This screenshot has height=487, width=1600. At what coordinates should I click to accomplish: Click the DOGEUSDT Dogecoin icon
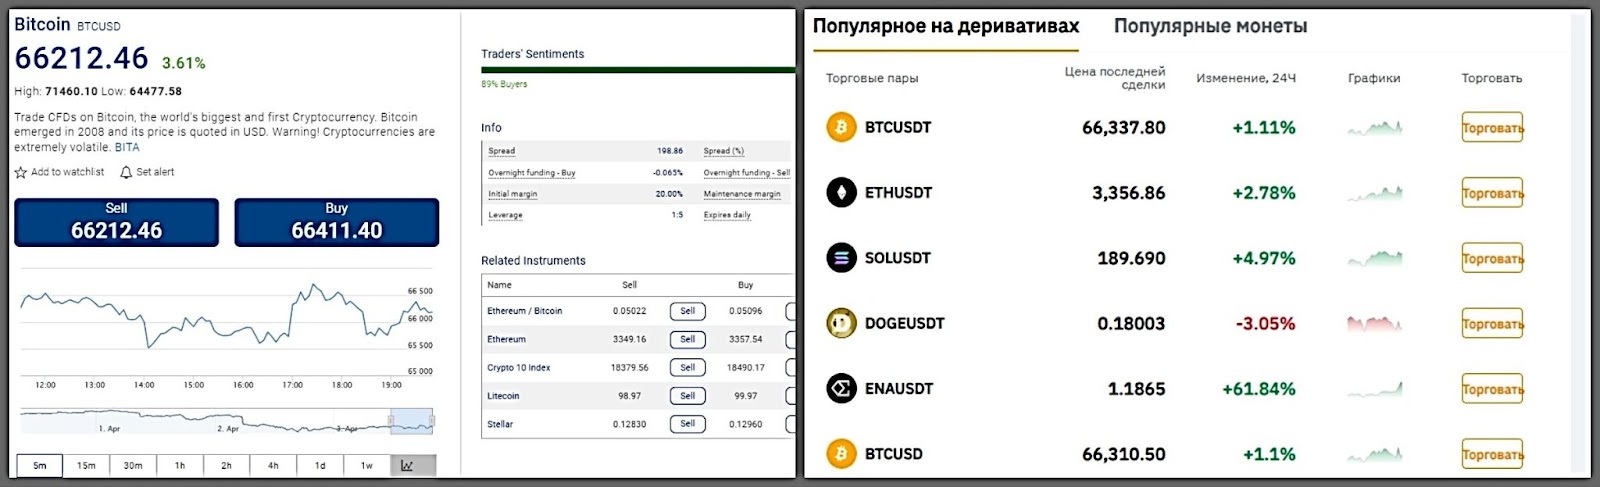[841, 323]
